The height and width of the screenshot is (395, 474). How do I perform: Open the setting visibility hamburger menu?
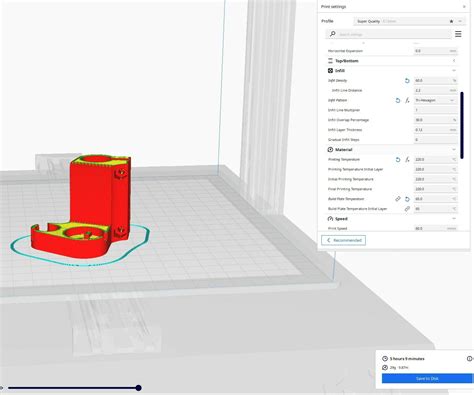458,34
